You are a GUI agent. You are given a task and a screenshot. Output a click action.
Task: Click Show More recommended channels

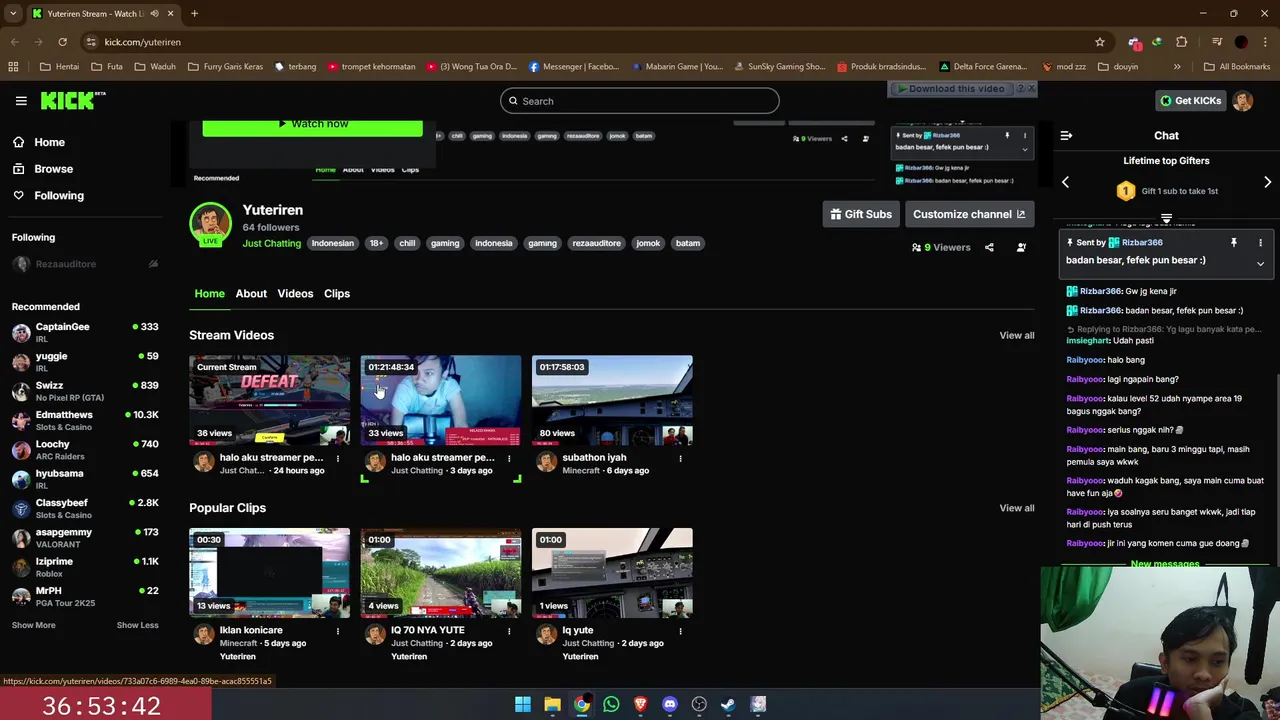[x=34, y=625]
